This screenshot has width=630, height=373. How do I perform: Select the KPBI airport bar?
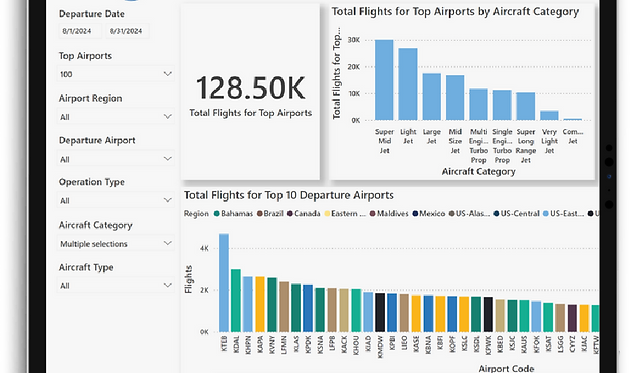(392, 313)
